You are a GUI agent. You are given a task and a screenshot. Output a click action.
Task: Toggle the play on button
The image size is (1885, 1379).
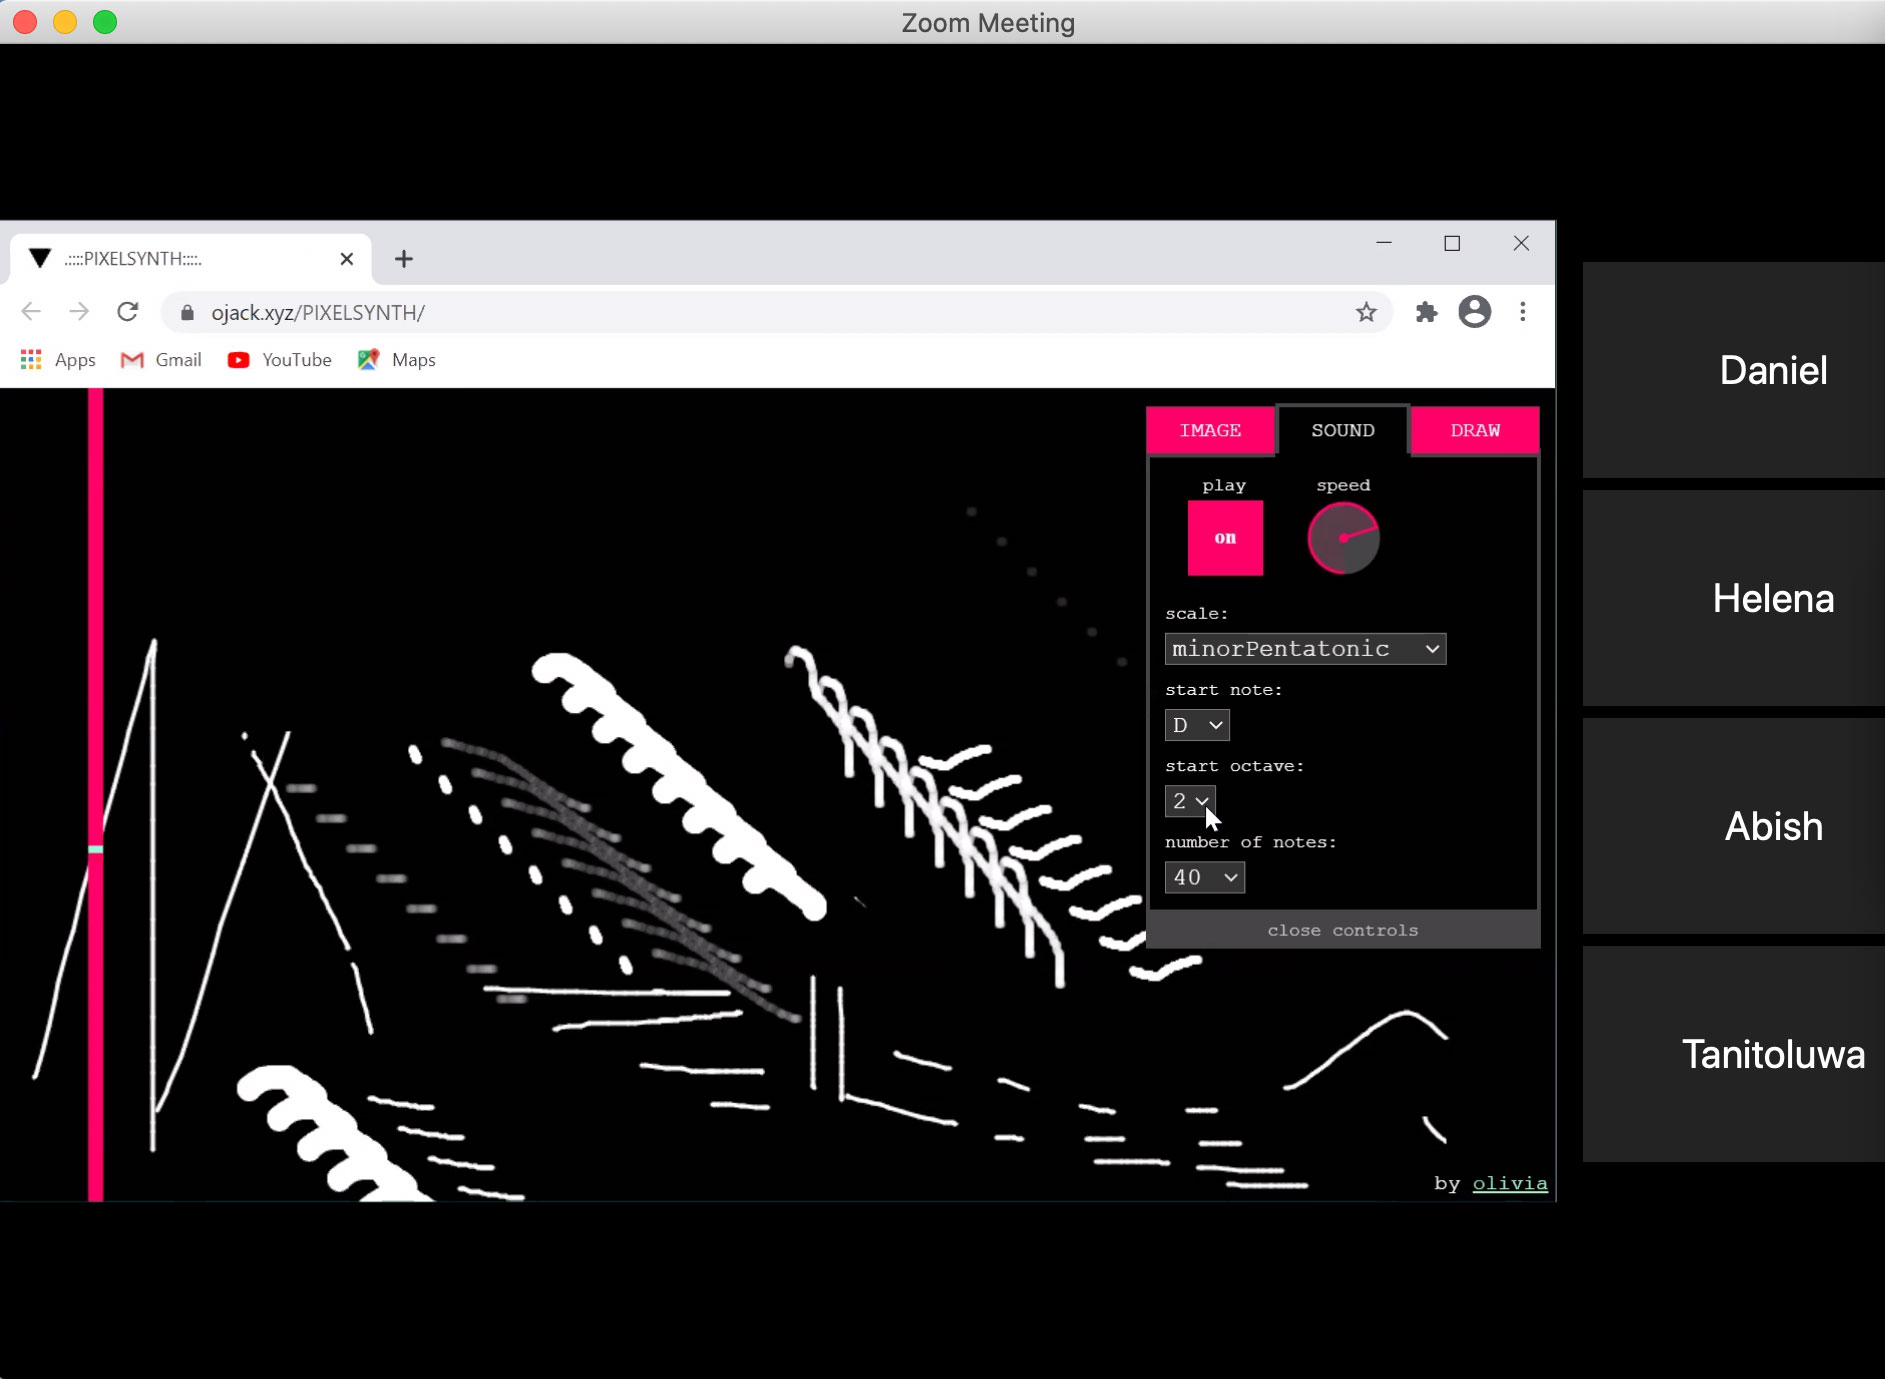1224,538
